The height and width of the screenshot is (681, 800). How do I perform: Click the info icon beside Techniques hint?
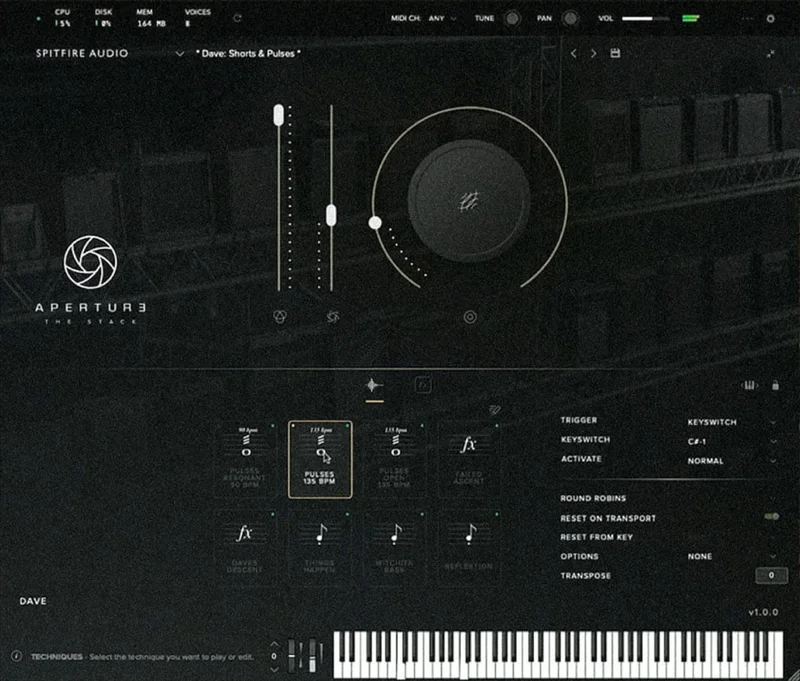(16, 656)
